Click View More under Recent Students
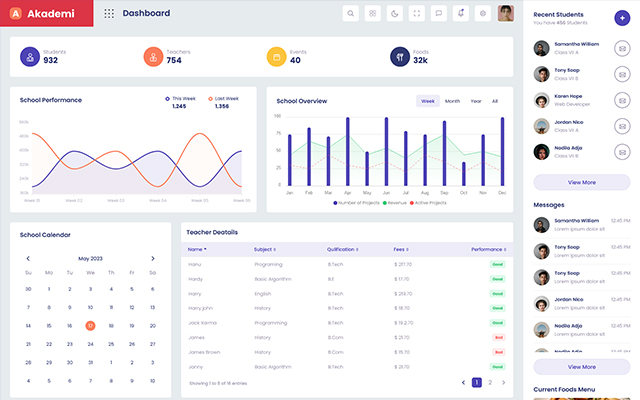Screen dimensions: 640x400 pyautogui.click(x=581, y=183)
